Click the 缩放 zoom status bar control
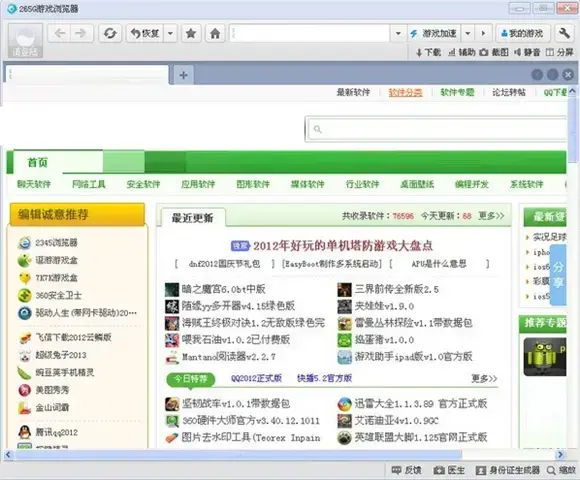This screenshot has width=580, height=480. coord(561,470)
